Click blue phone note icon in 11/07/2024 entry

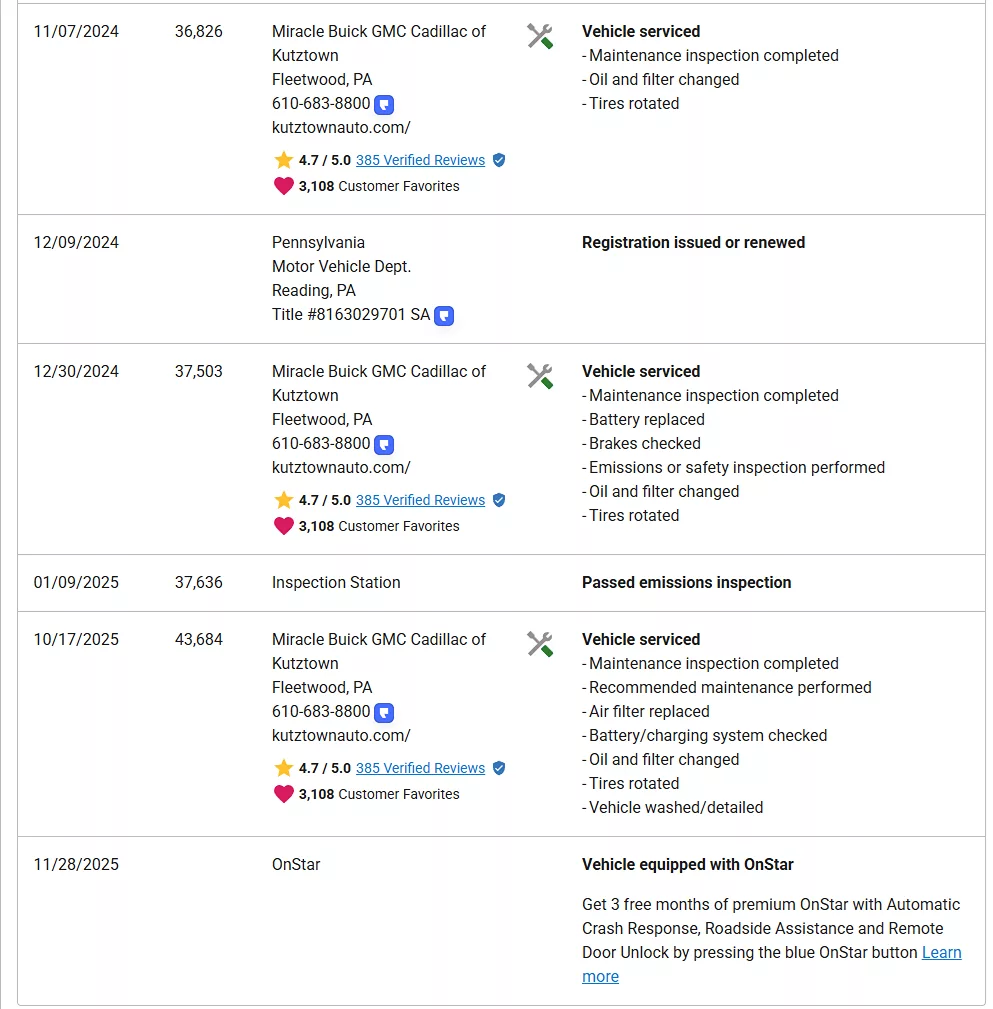pos(384,104)
